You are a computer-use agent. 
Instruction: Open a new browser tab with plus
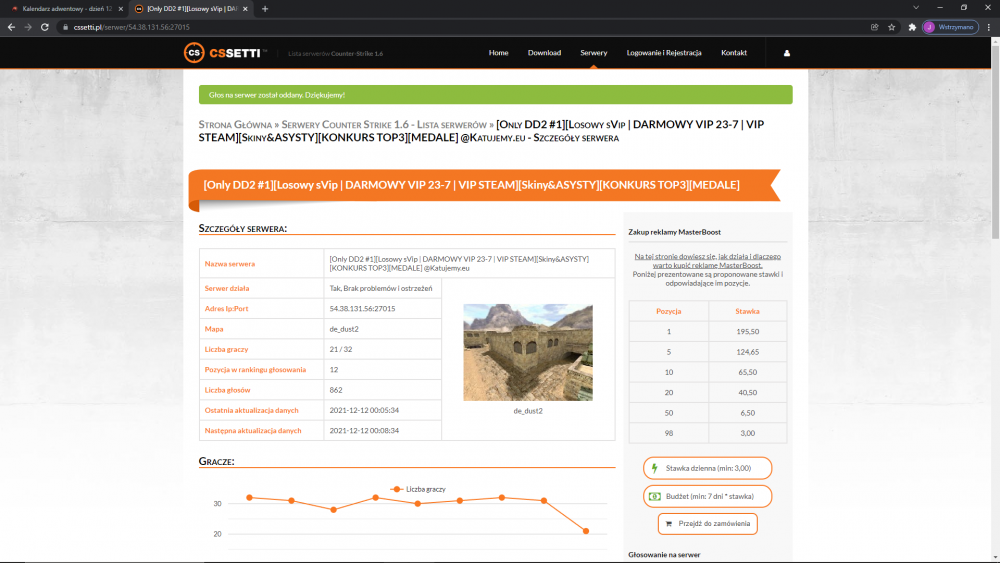pos(265,9)
